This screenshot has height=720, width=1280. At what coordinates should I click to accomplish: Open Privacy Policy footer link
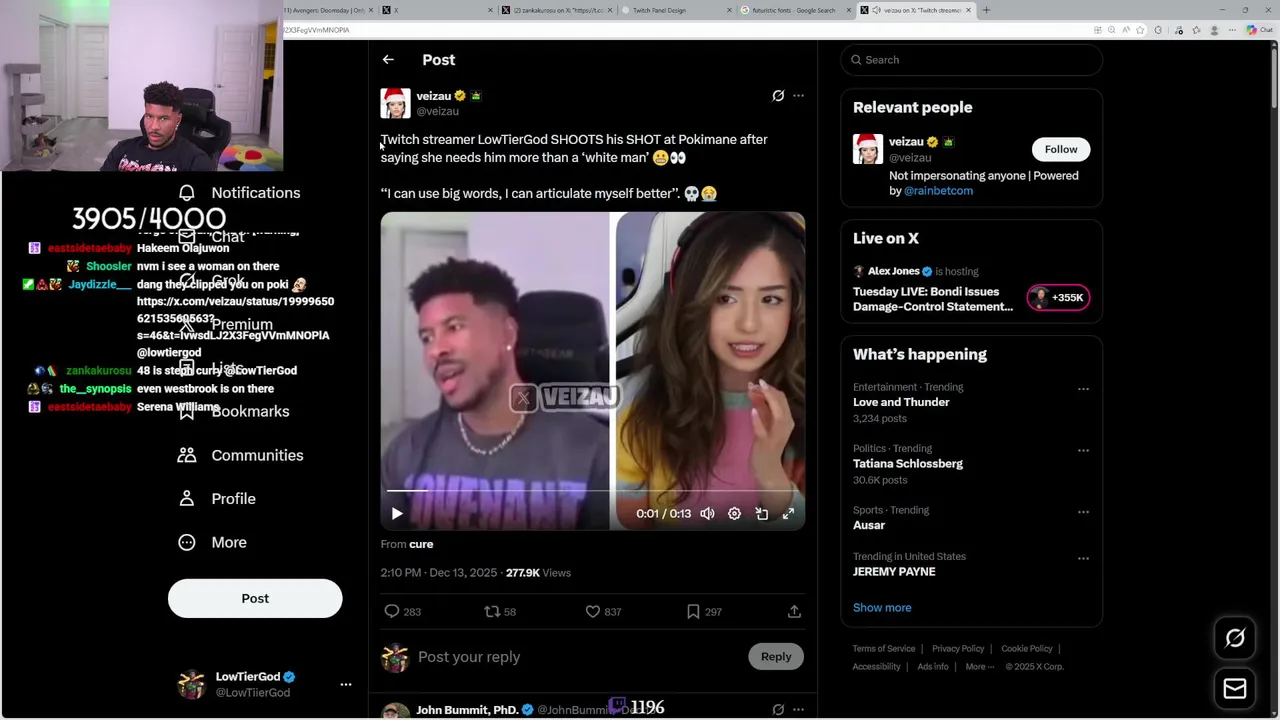point(958,649)
